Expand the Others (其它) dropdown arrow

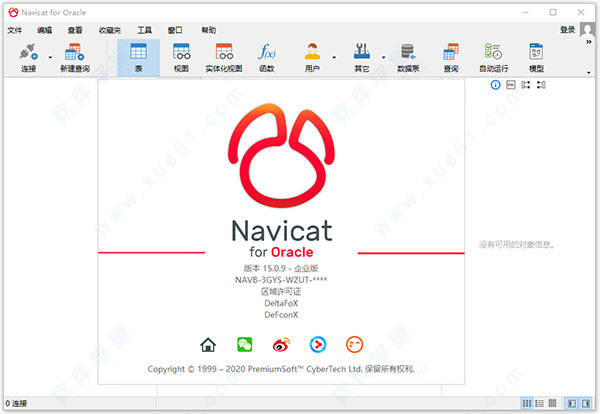[x=383, y=58]
